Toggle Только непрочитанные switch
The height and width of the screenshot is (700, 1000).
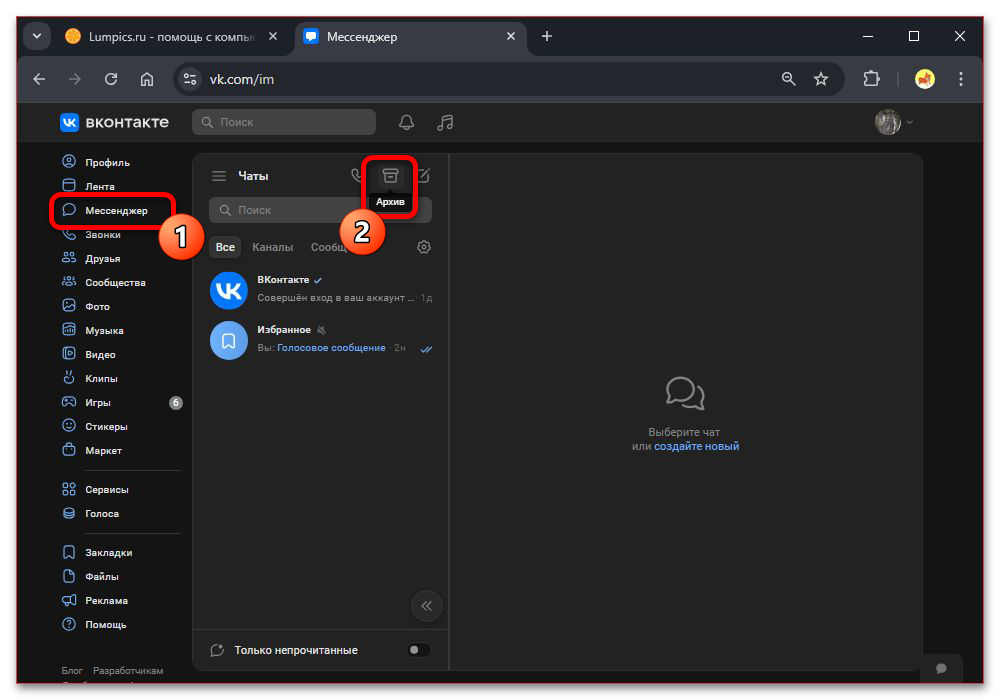click(418, 650)
